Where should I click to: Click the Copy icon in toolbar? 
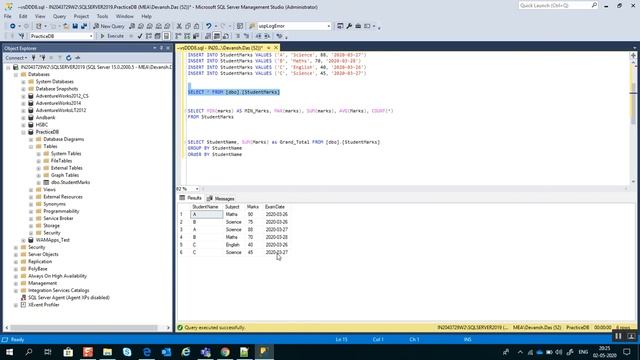point(188,26)
